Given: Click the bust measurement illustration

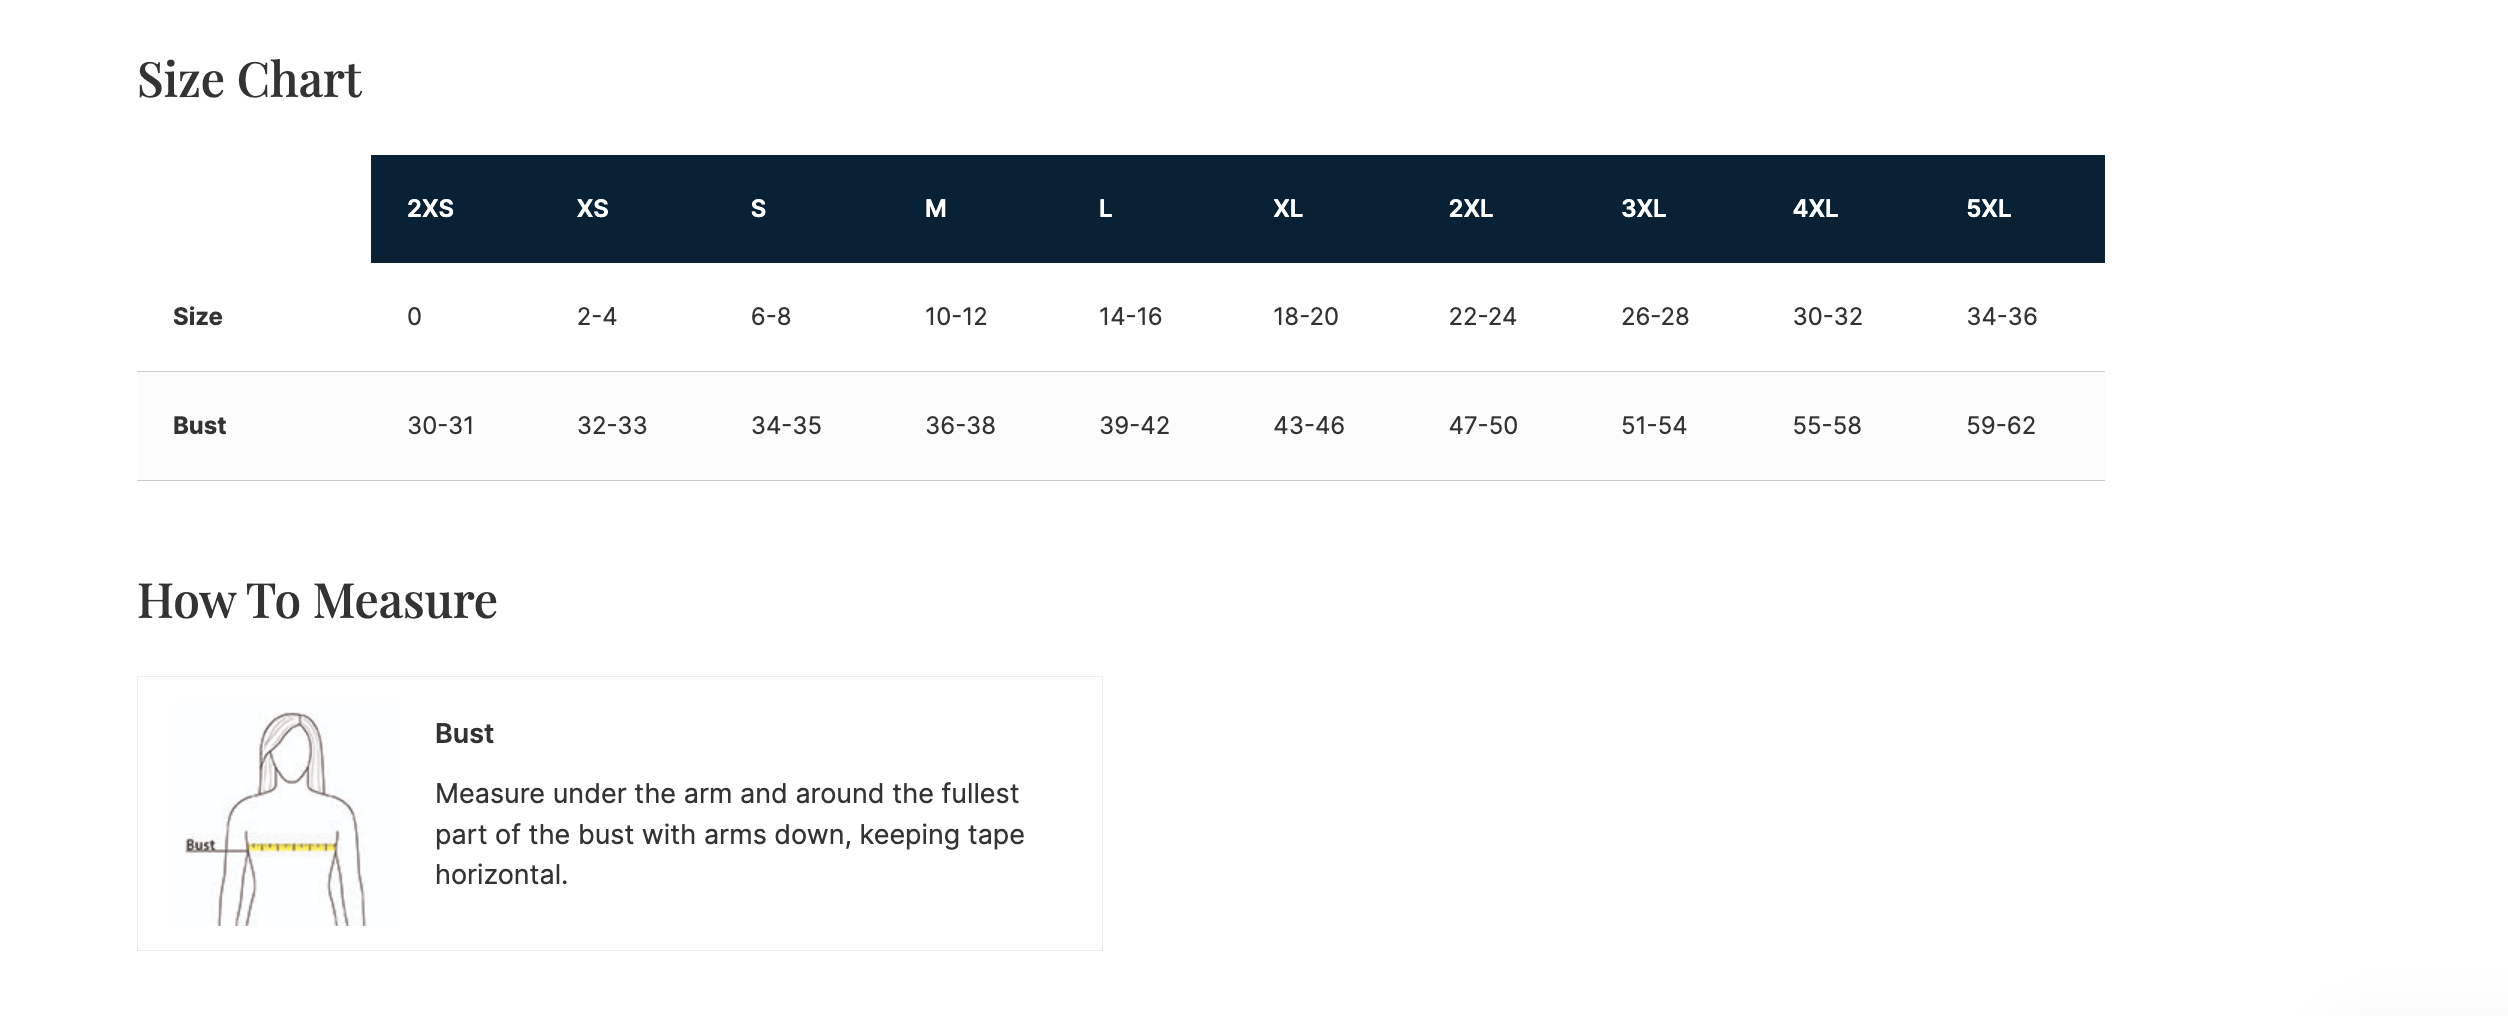Looking at the screenshot, I should 288,814.
